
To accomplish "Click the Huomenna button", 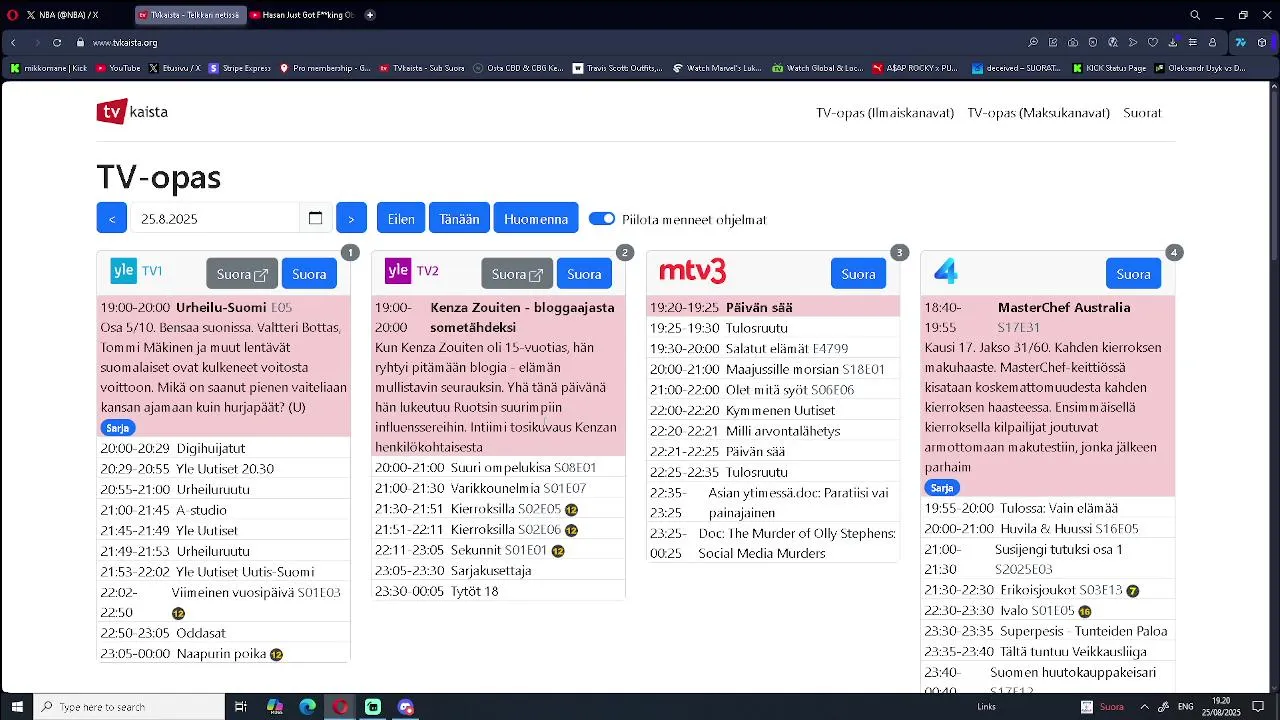I will click(x=536, y=218).
